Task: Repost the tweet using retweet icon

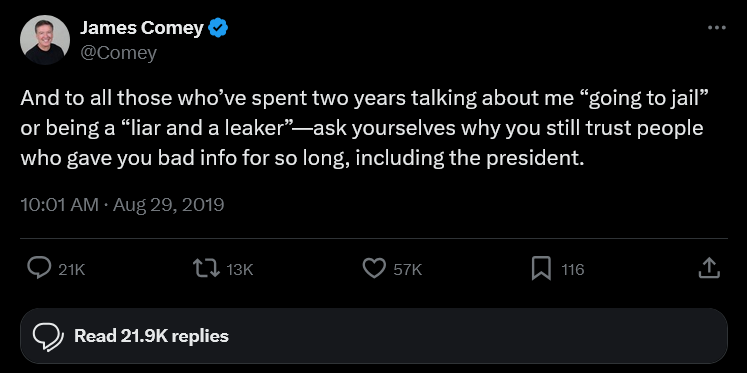Action: (x=206, y=269)
